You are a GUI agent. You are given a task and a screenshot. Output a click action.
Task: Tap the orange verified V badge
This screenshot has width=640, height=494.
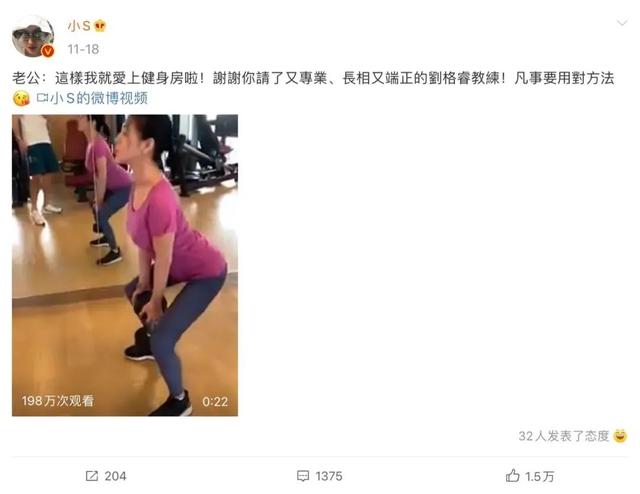coord(48,51)
